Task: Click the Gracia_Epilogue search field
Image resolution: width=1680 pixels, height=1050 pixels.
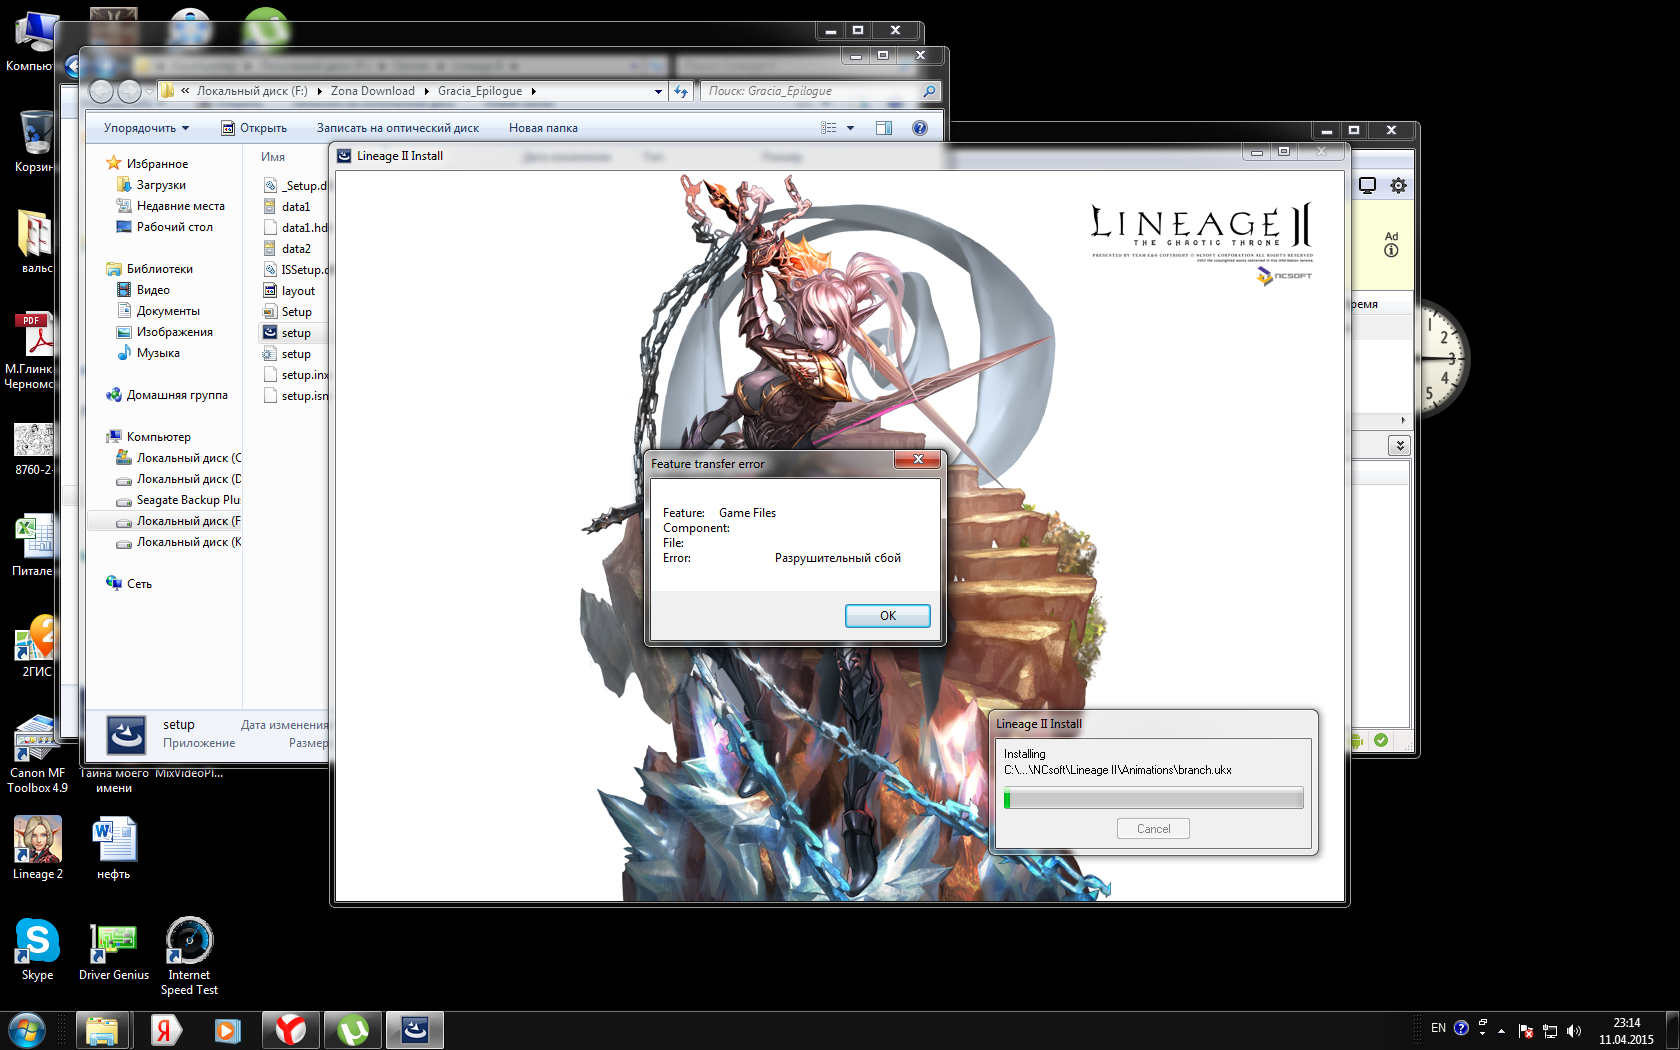Action: click(810, 91)
